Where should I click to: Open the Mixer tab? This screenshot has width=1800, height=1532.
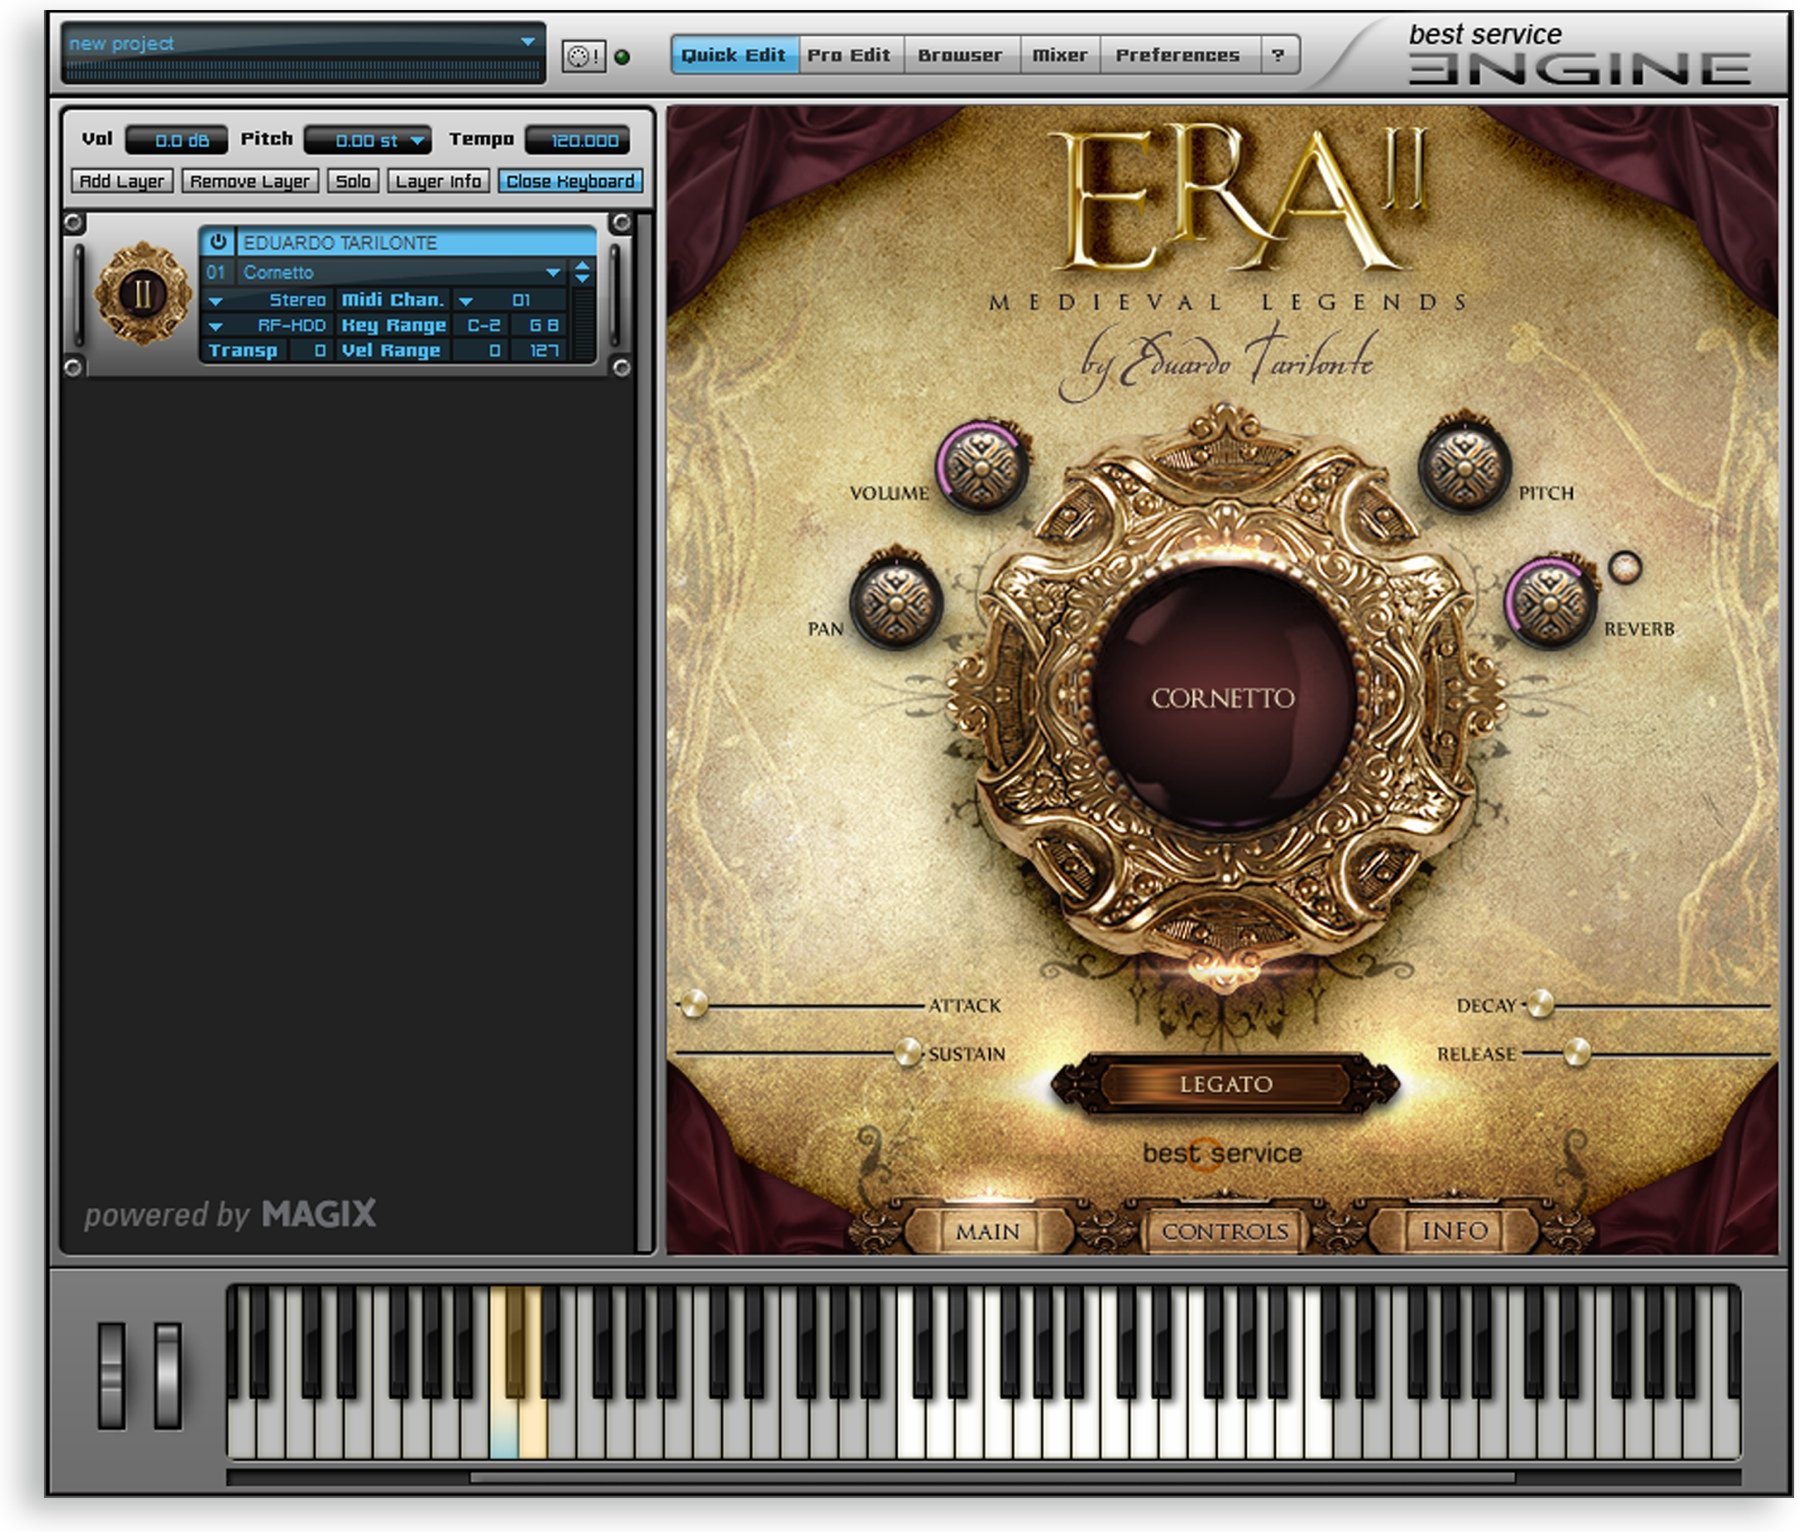coord(1060,55)
